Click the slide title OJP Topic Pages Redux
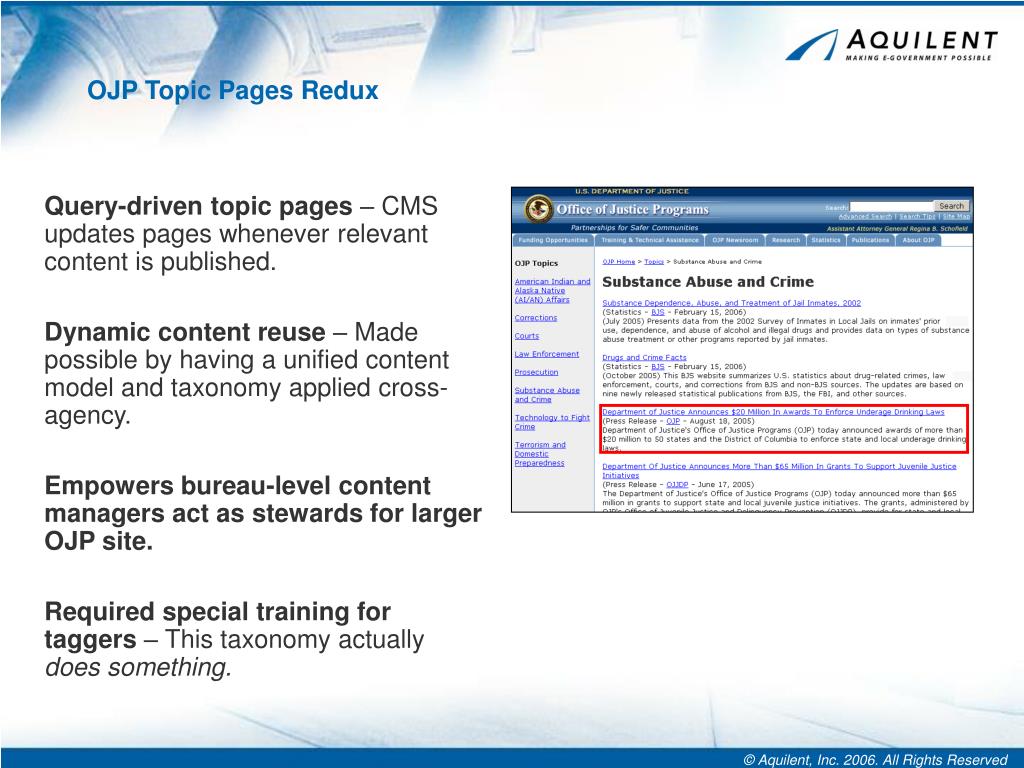Image resolution: width=1024 pixels, height=768 pixels. [x=233, y=91]
